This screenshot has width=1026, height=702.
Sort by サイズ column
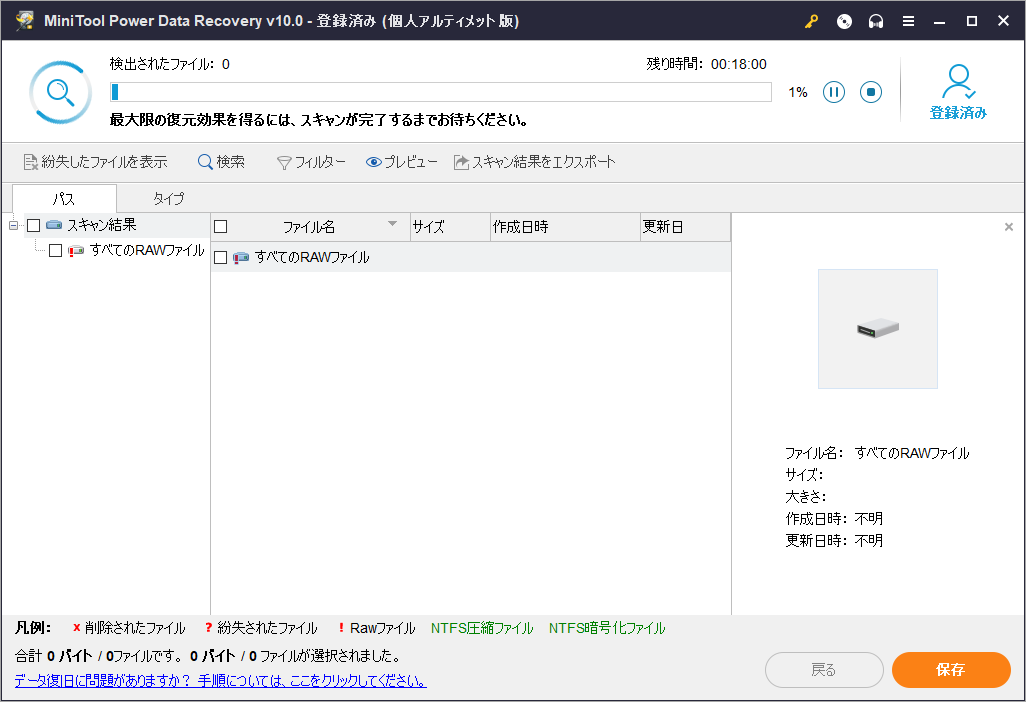(450, 227)
